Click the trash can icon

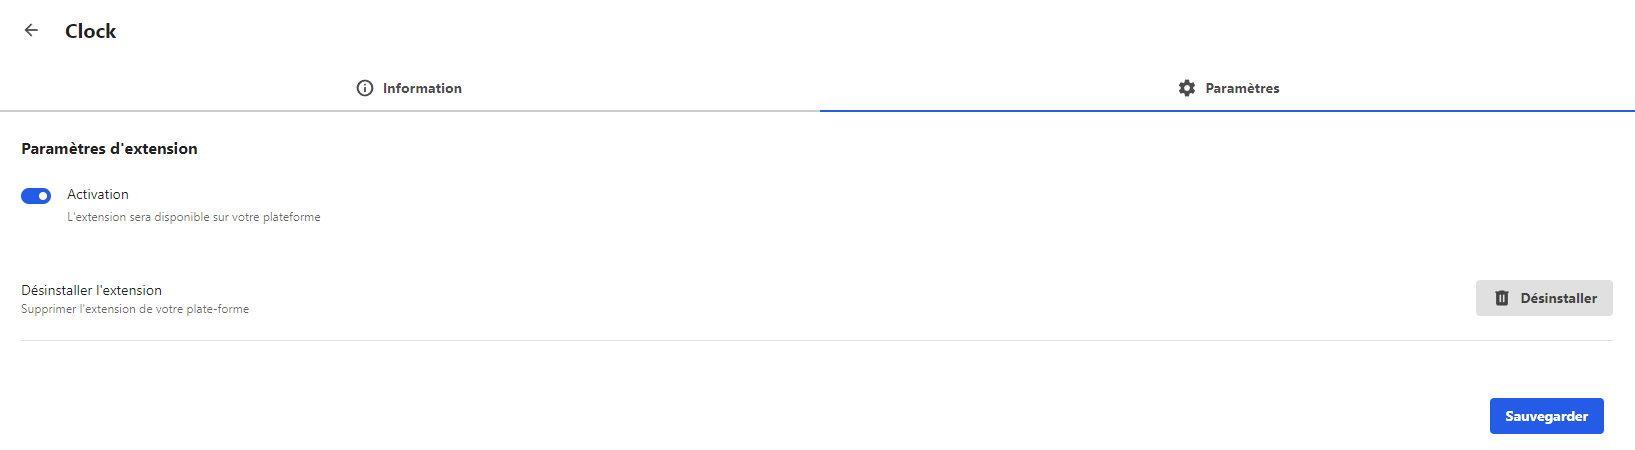1501,298
